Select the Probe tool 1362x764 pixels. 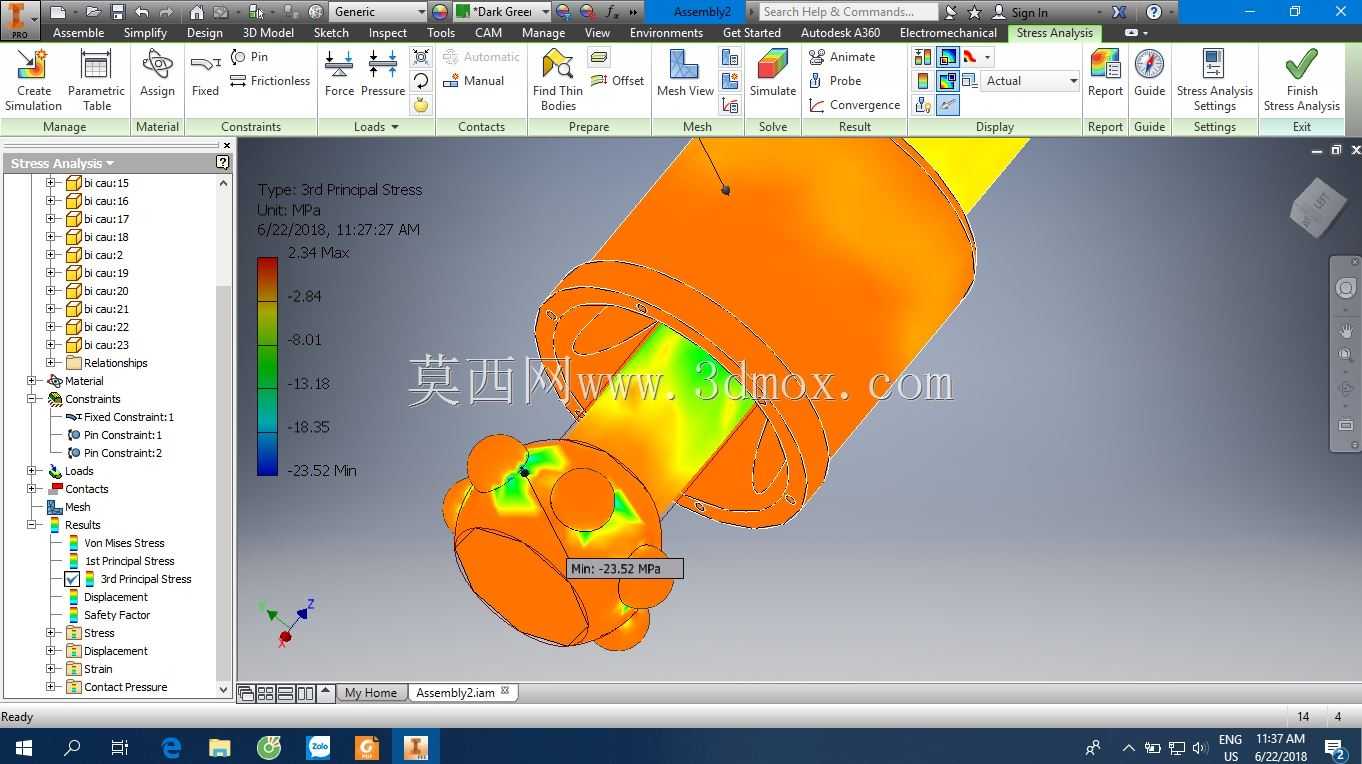pyautogui.click(x=835, y=81)
